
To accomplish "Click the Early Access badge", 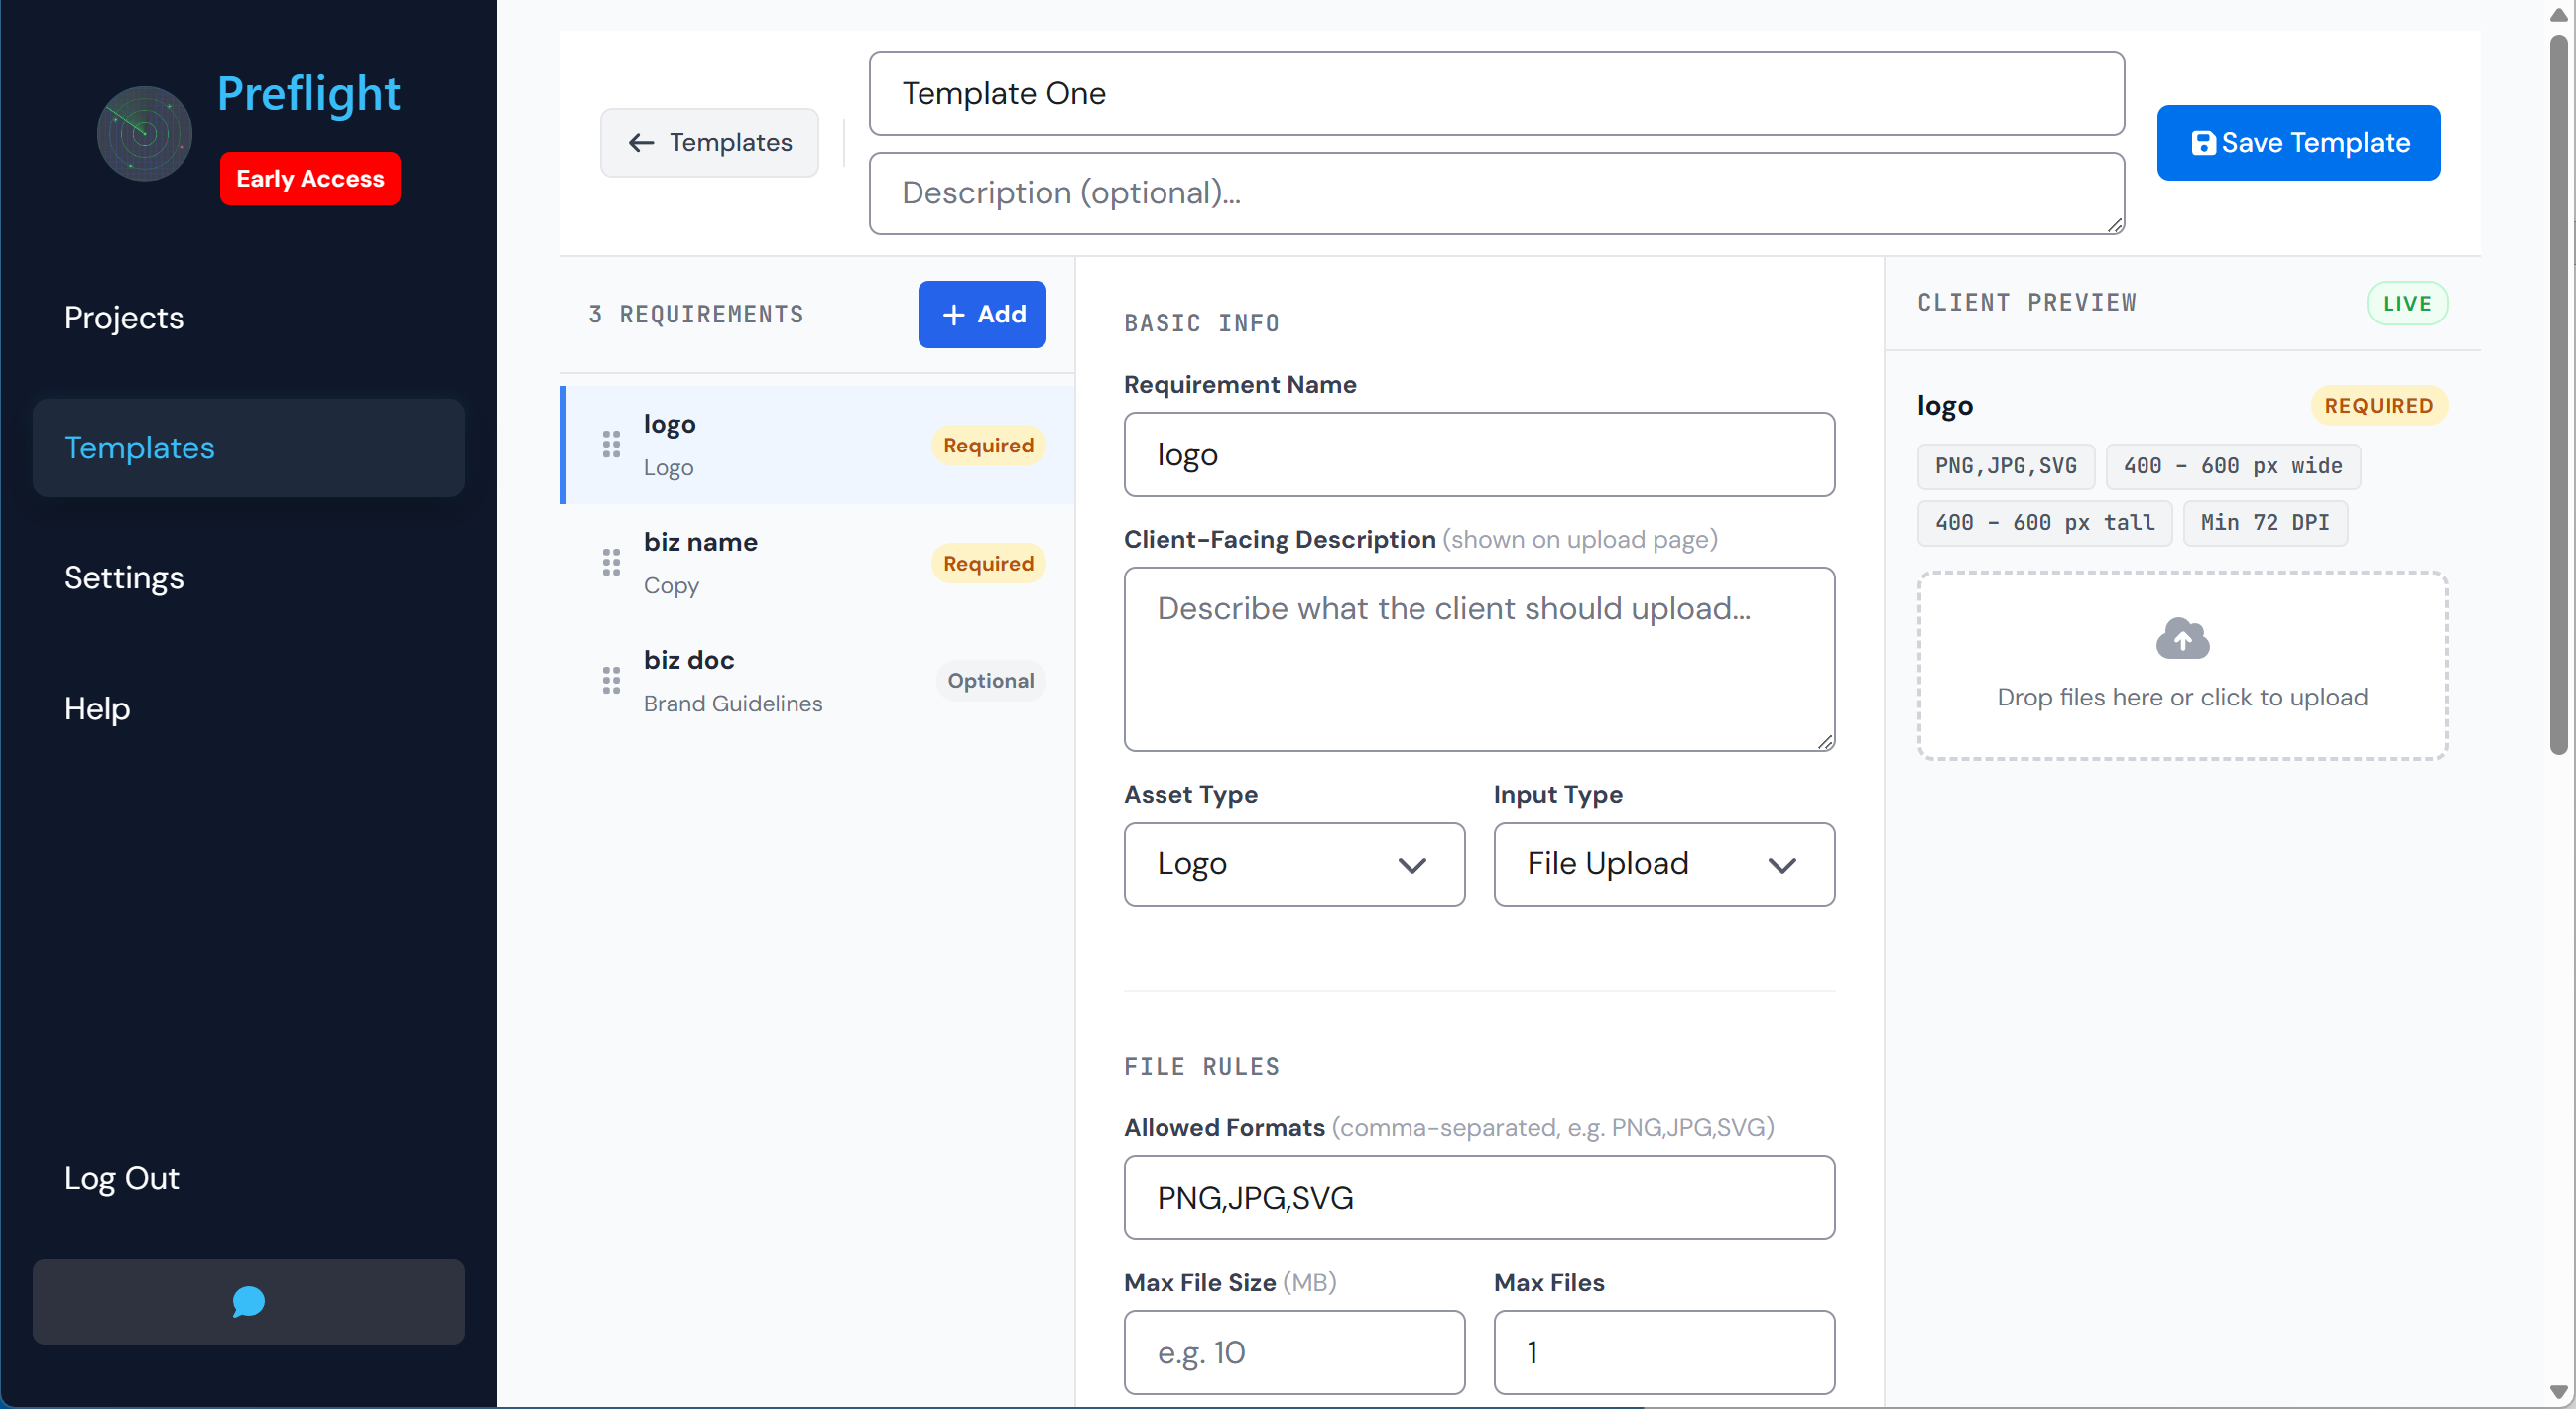I will pos(310,178).
